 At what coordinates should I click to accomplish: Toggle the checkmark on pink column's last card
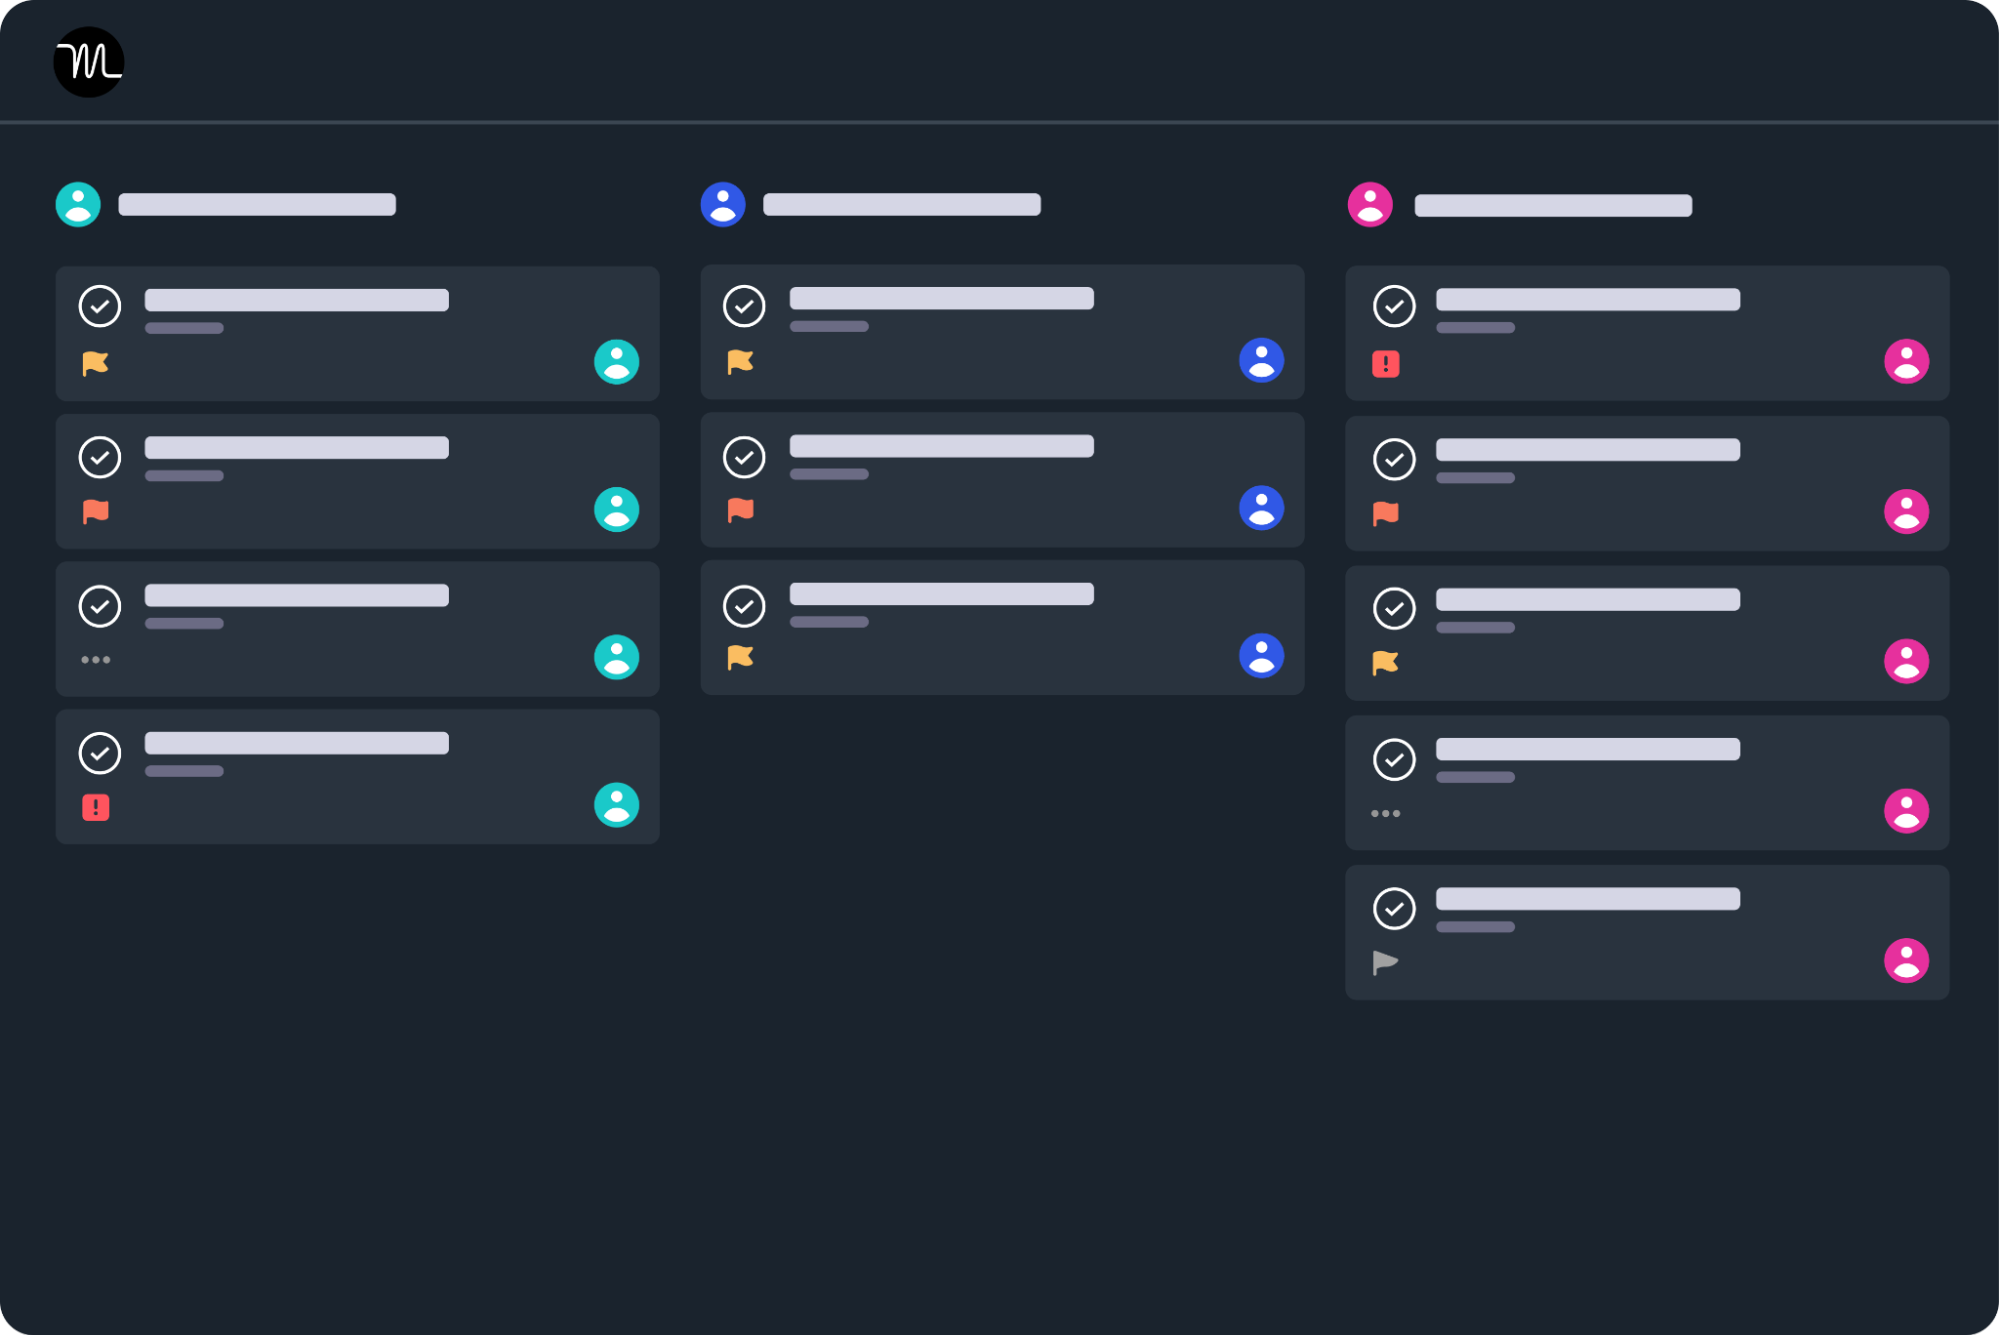pyautogui.click(x=1394, y=908)
